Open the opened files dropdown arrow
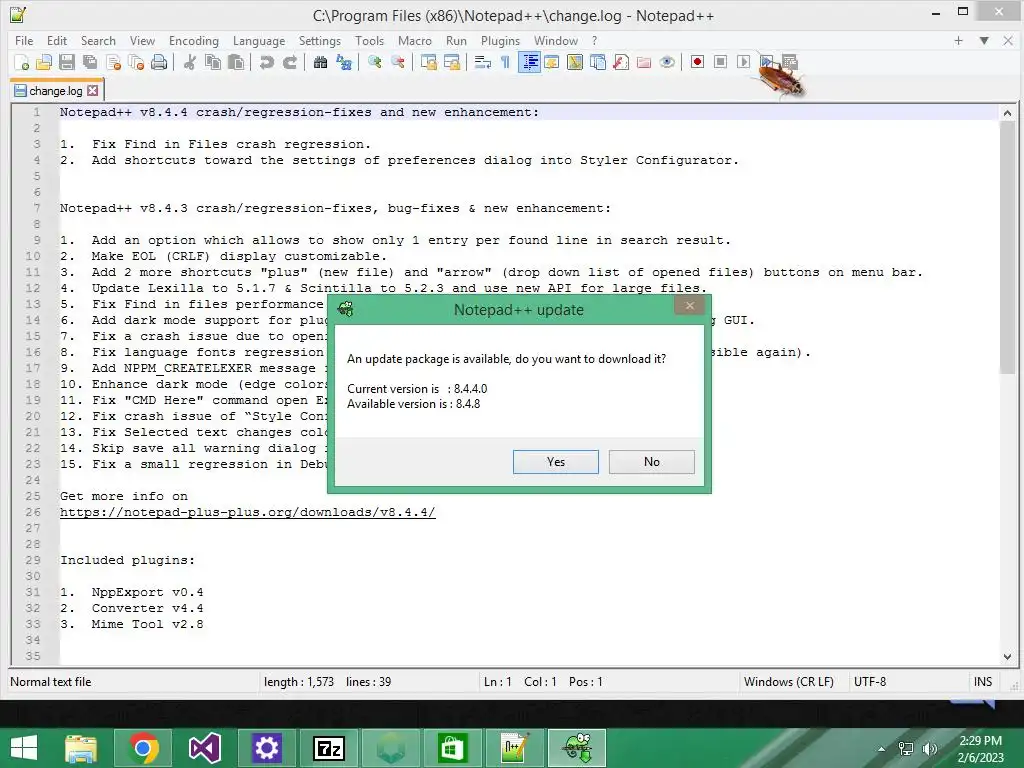1024x768 pixels. tap(984, 40)
